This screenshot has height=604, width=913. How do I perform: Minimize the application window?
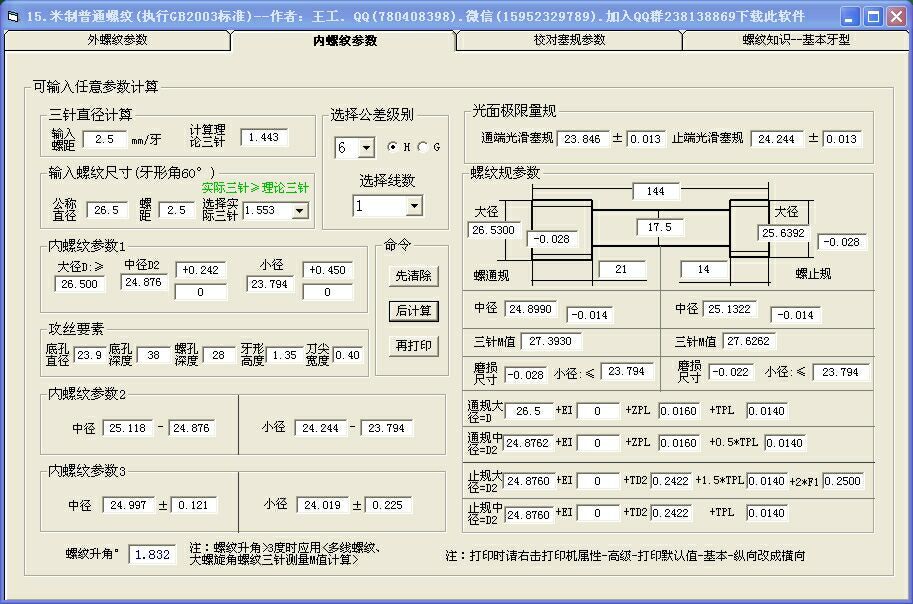click(849, 16)
